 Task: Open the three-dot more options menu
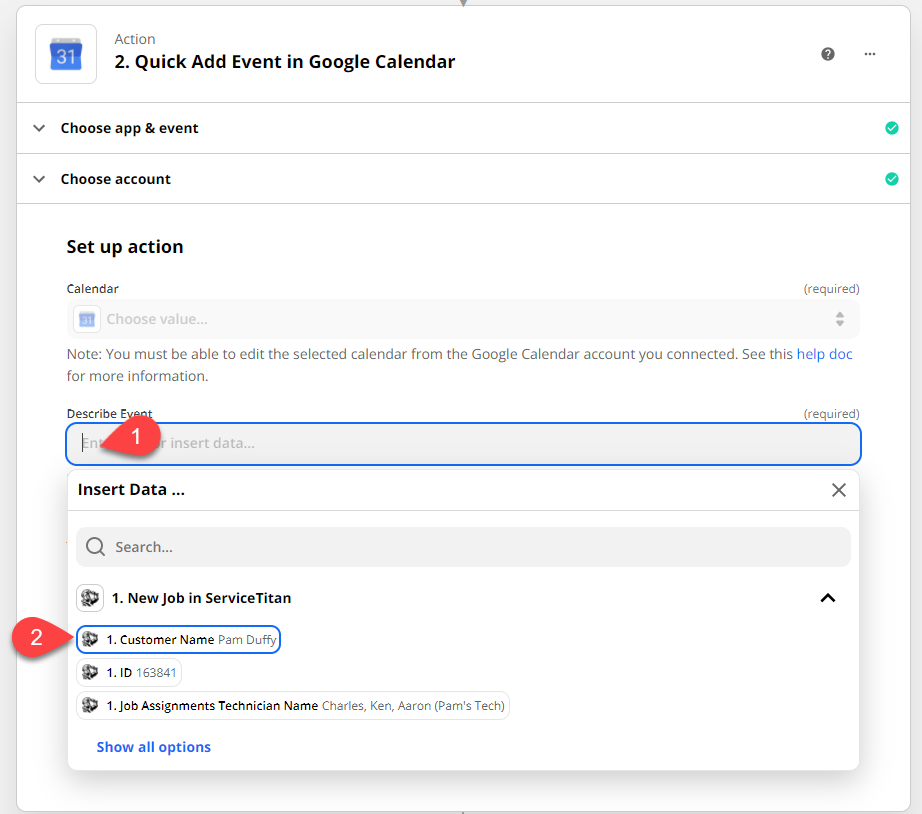pyautogui.click(x=870, y=54)
